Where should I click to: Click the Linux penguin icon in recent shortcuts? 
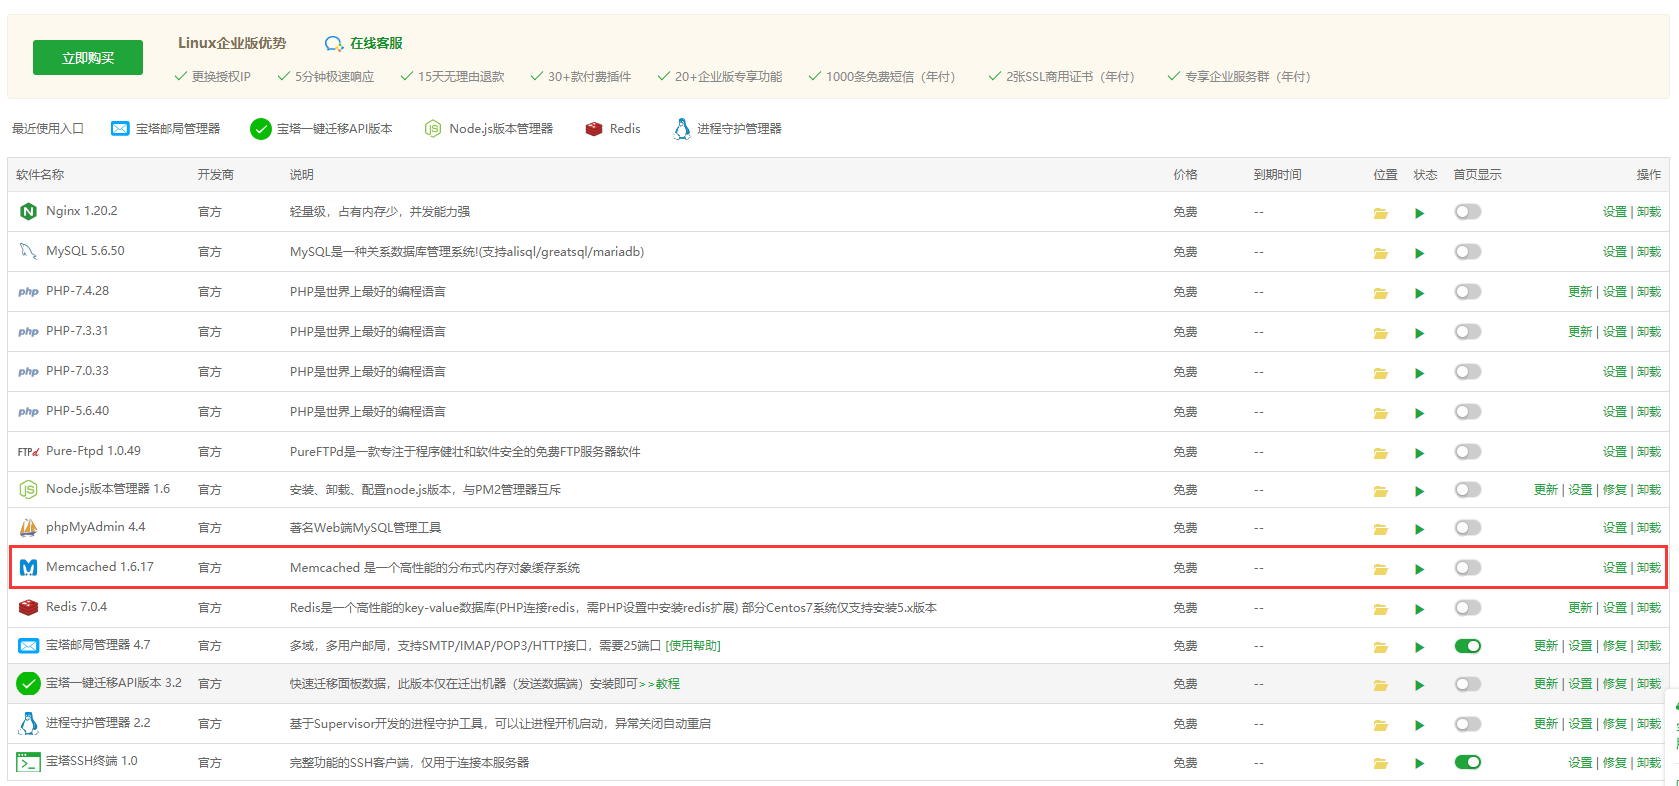[x=682, y=129]
